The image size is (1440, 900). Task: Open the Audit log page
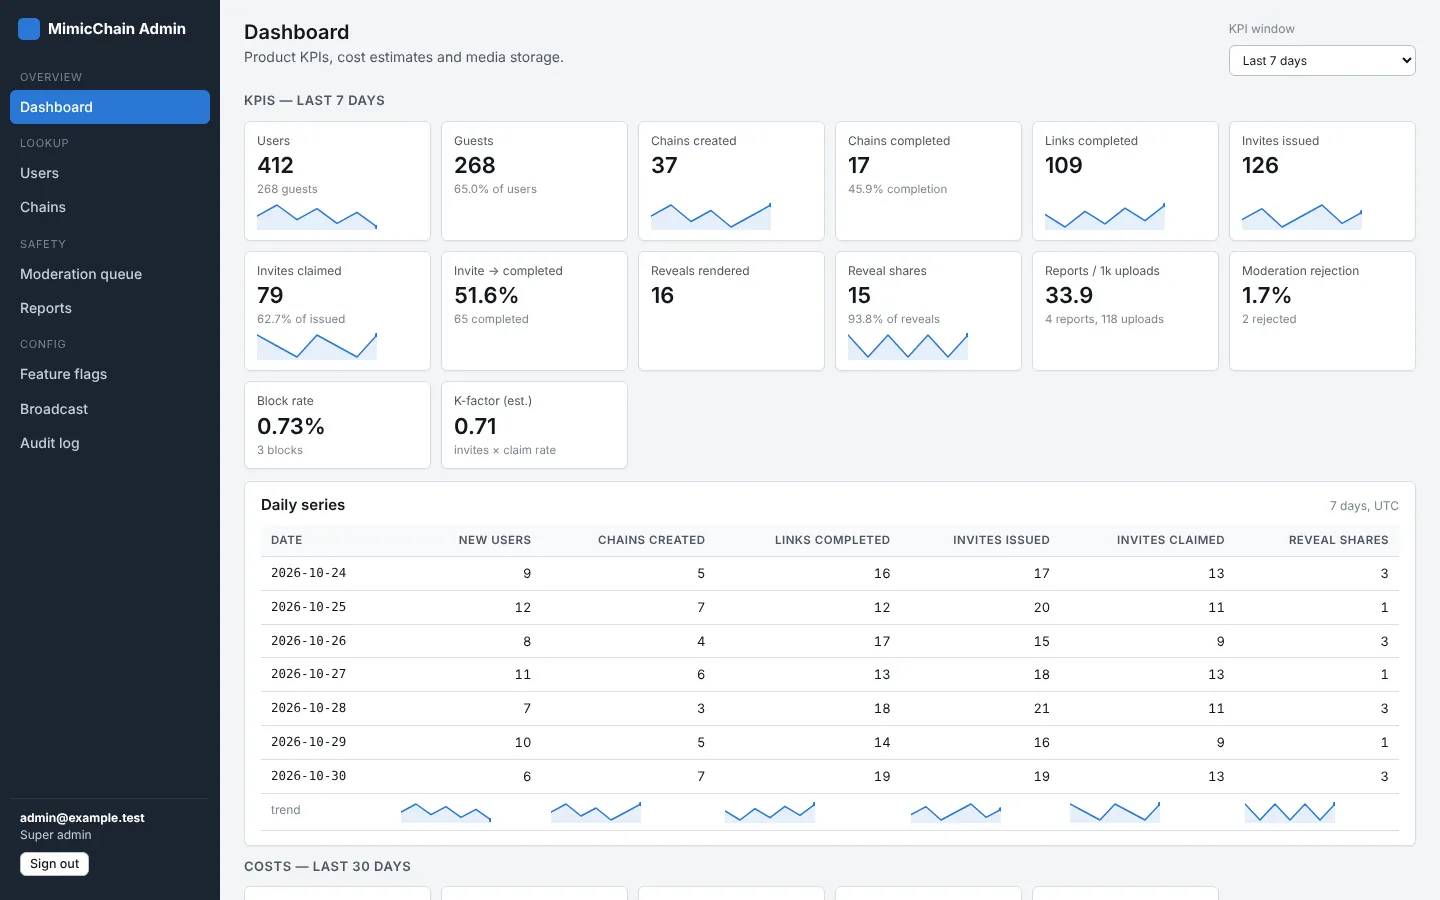click(x=110, y=443)
